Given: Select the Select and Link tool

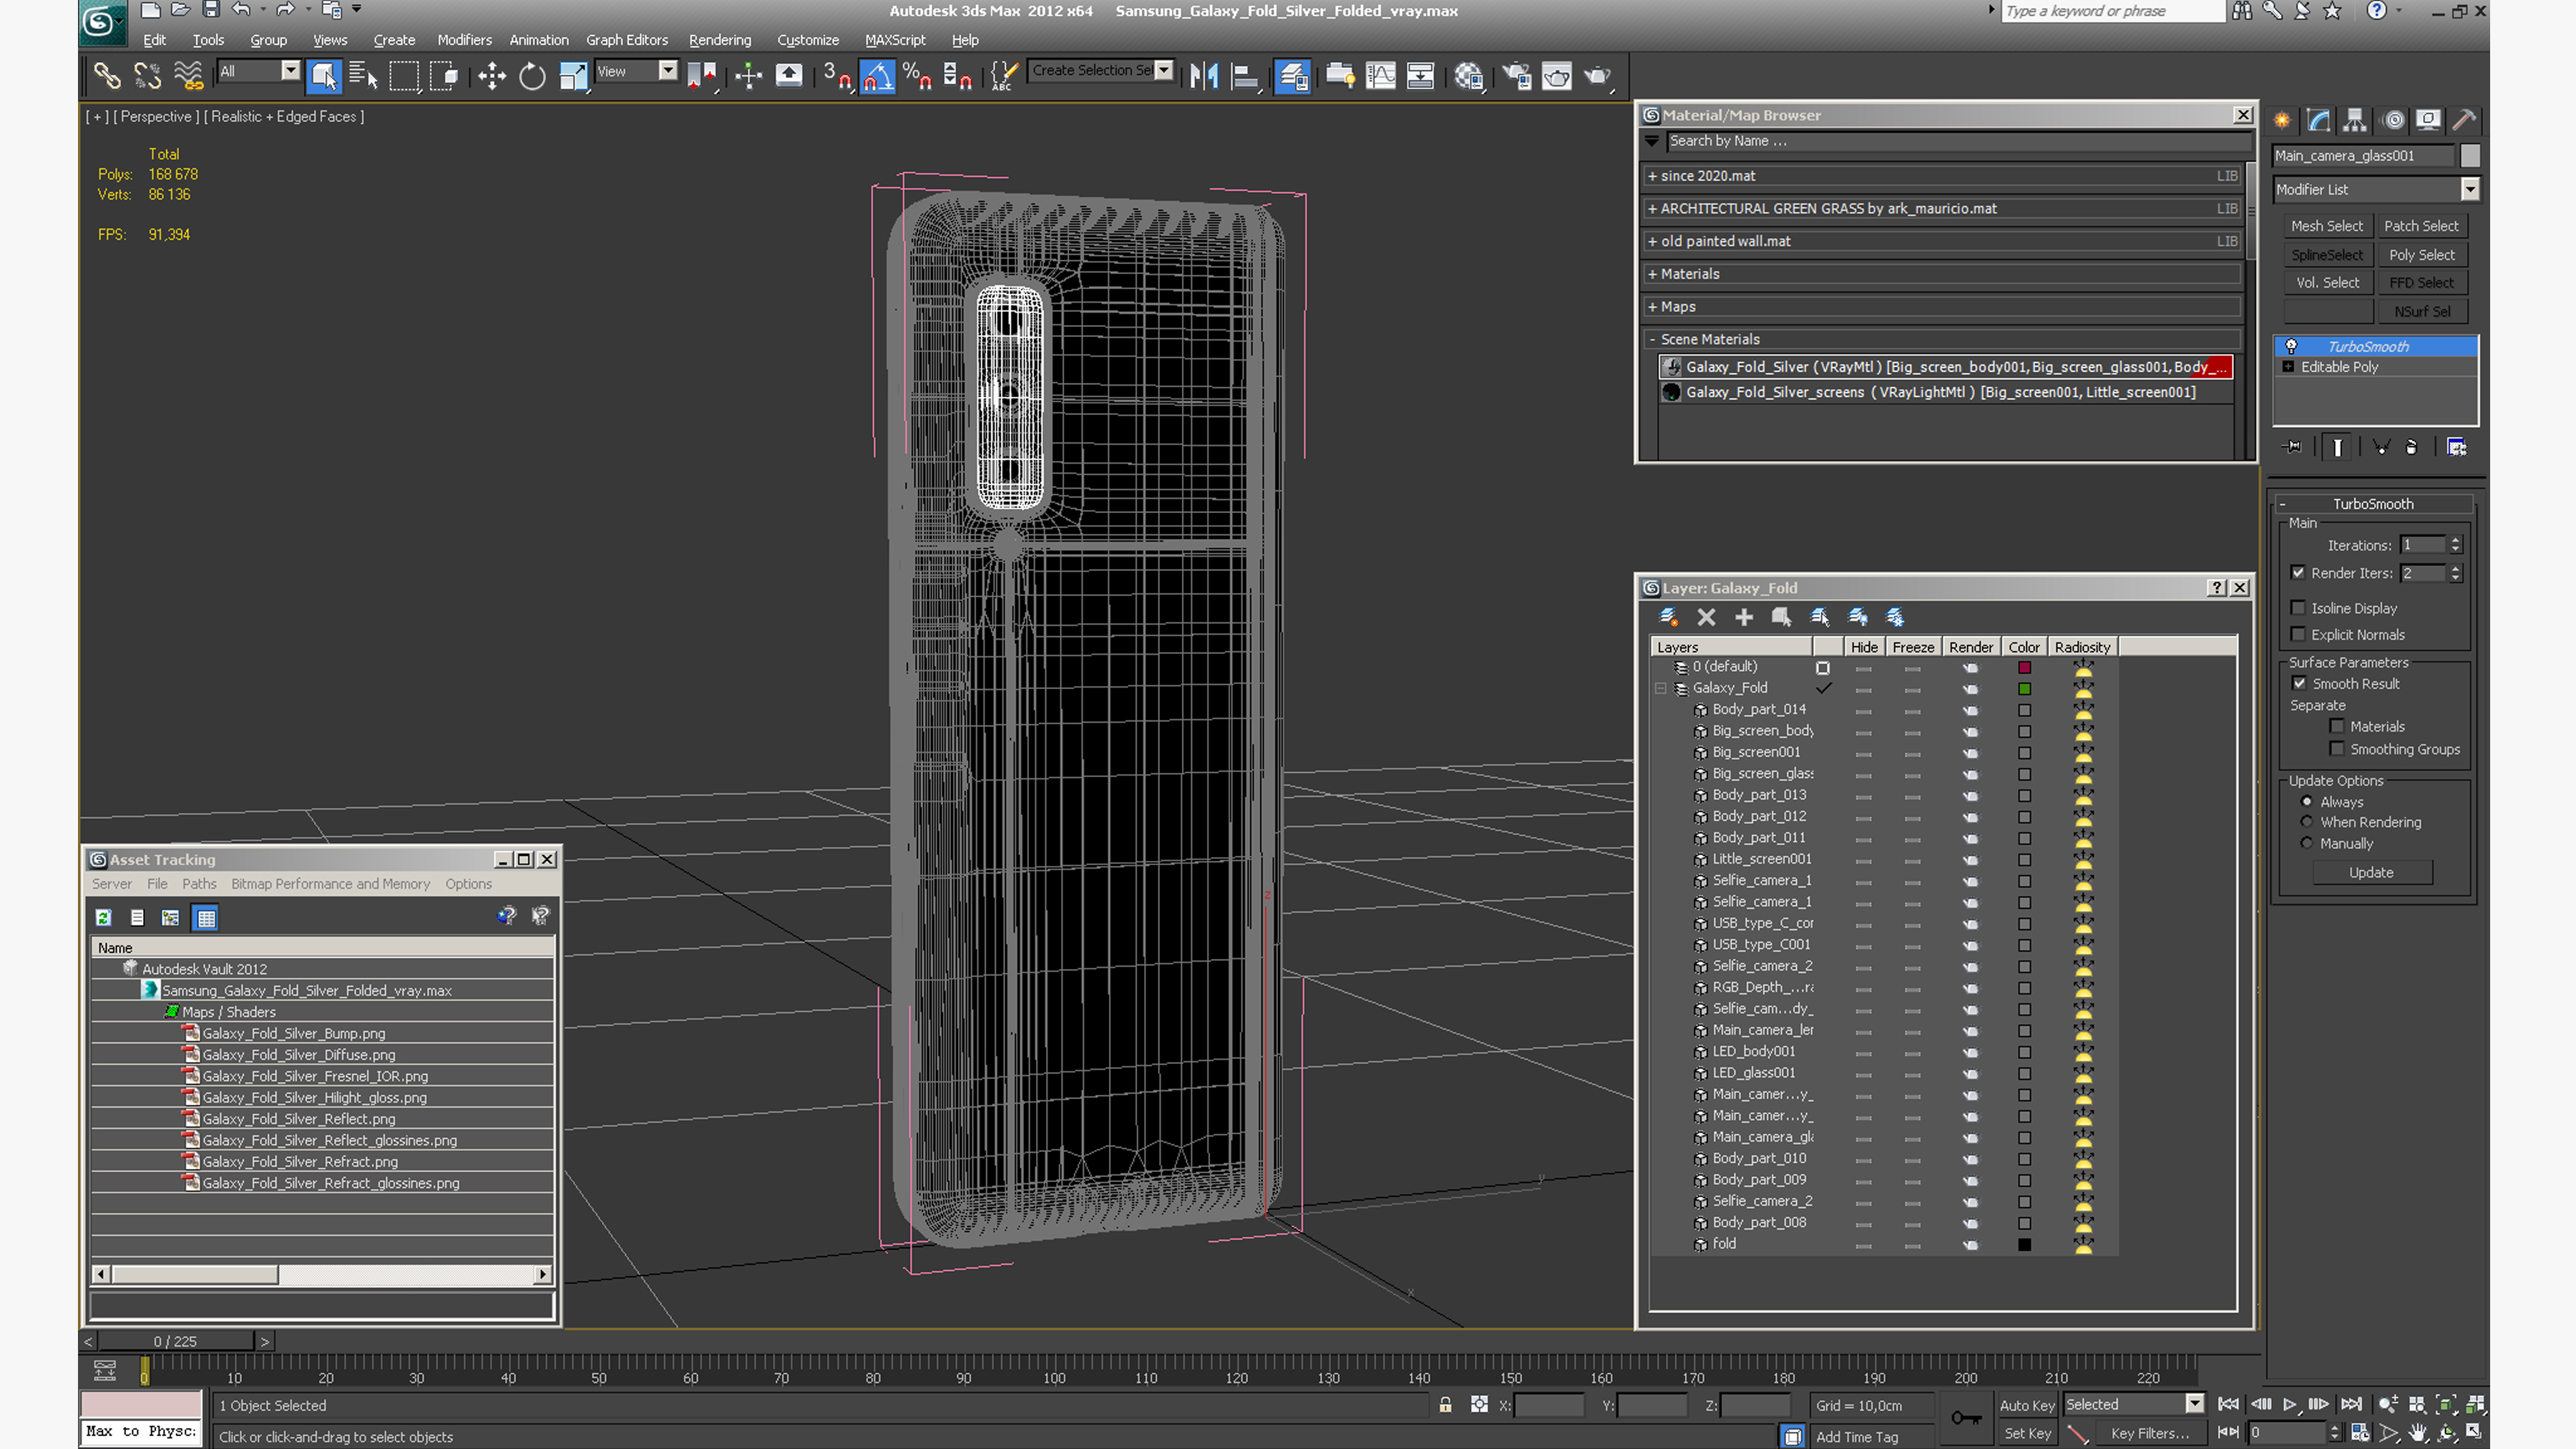Looking at the screenshot, I should pos(106,75).
